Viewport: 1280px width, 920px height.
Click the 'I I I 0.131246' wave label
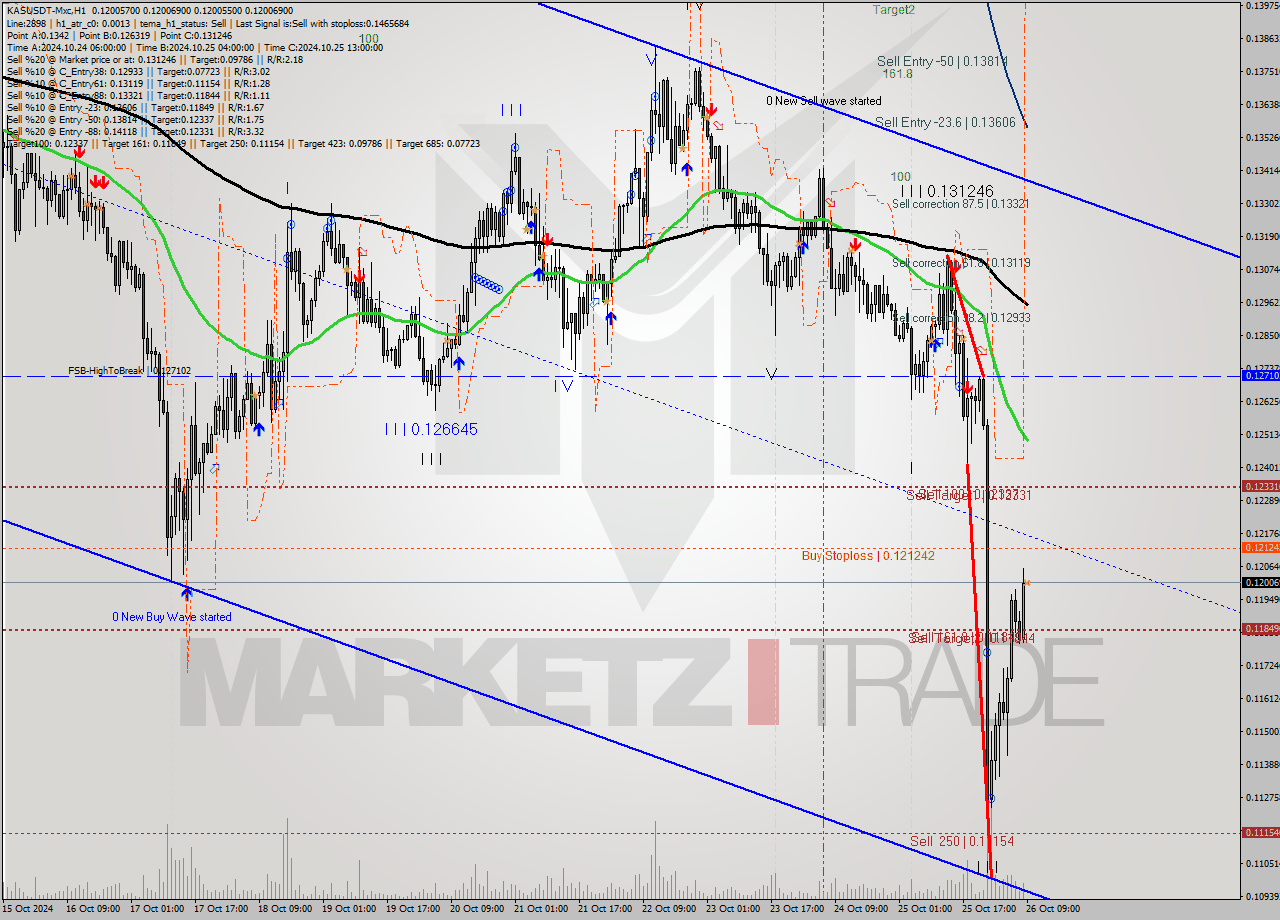coord(946,190)
